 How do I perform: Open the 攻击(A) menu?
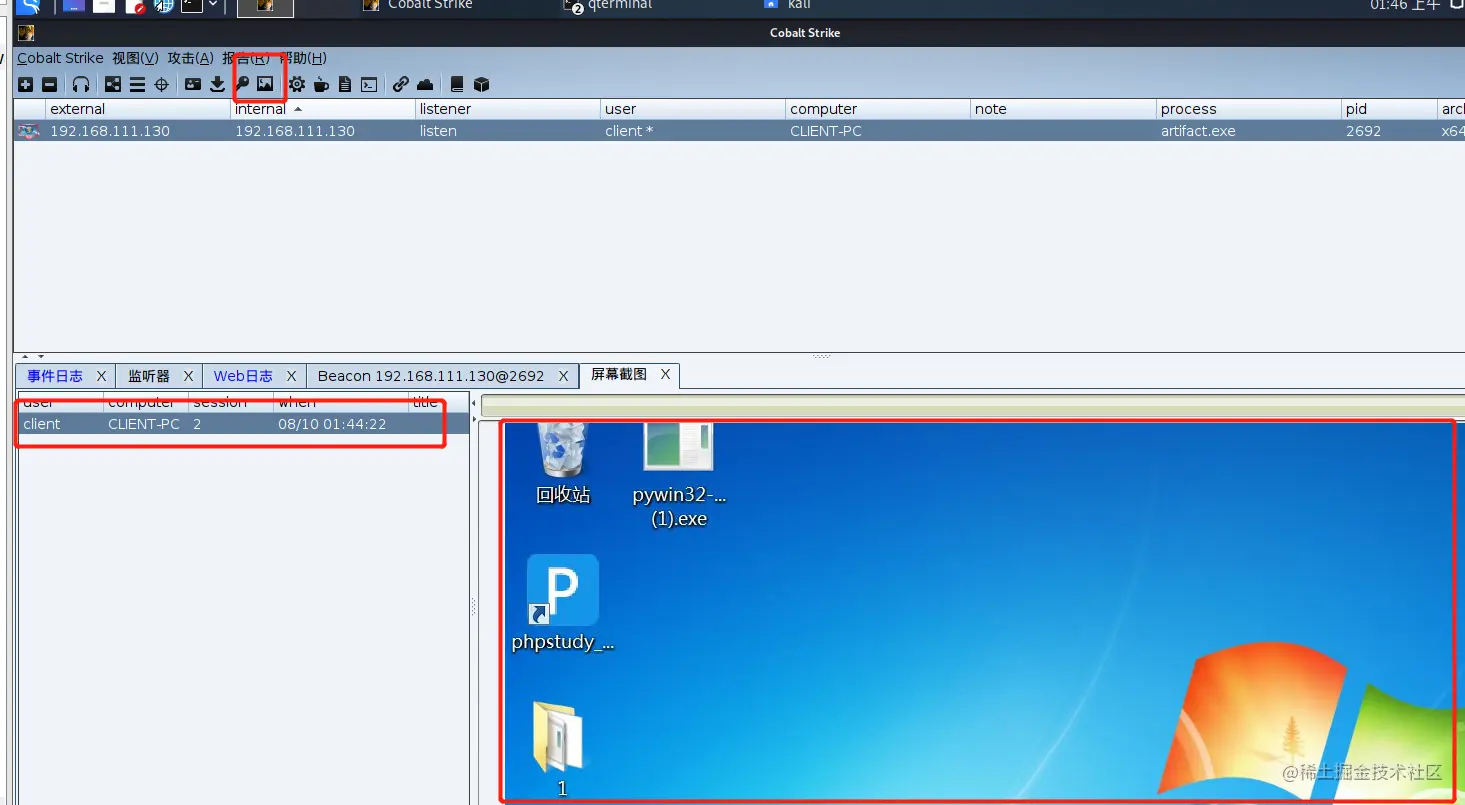tap(190, 58)
